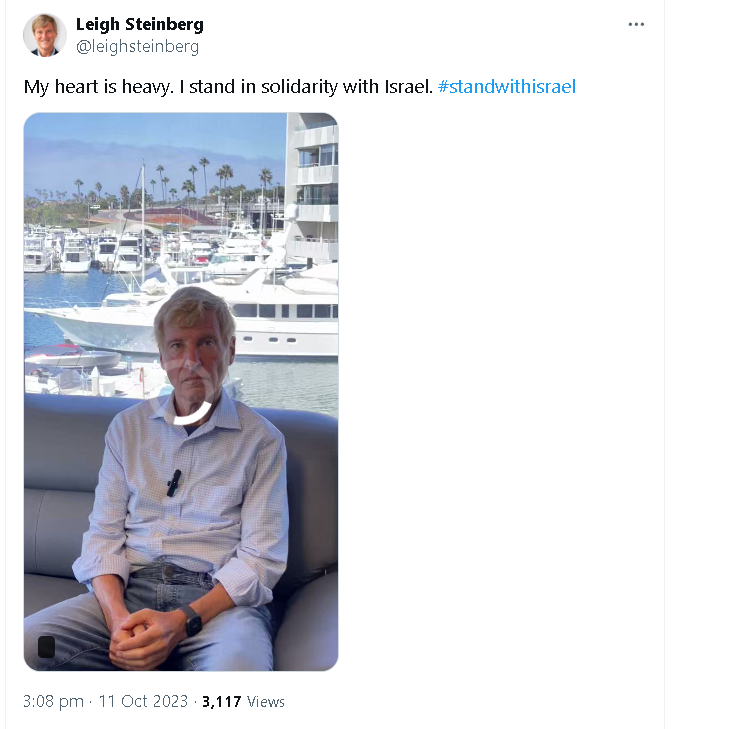This screenshot has height=729, width=739.
Task: Click the clip-on microphone on the man's shirt
Action: coord(173,483)
